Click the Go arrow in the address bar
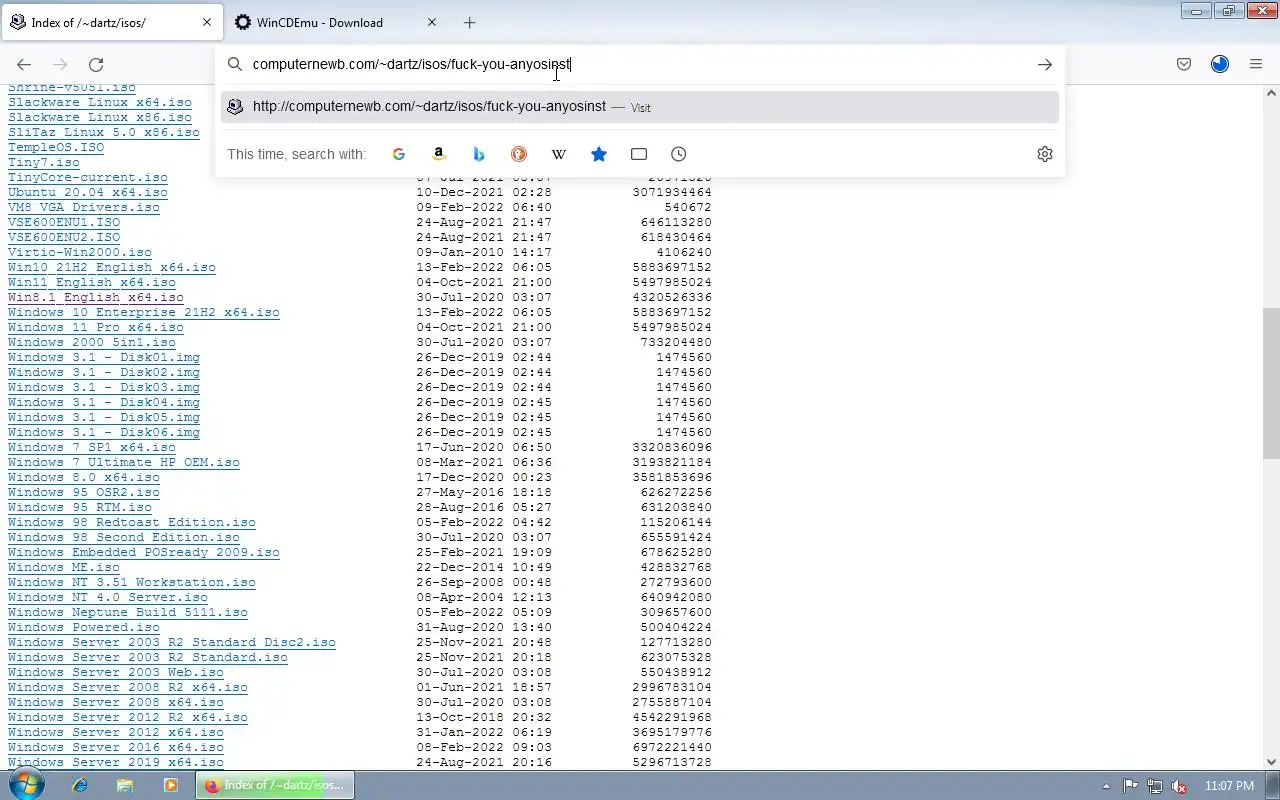 (1044, 64)
